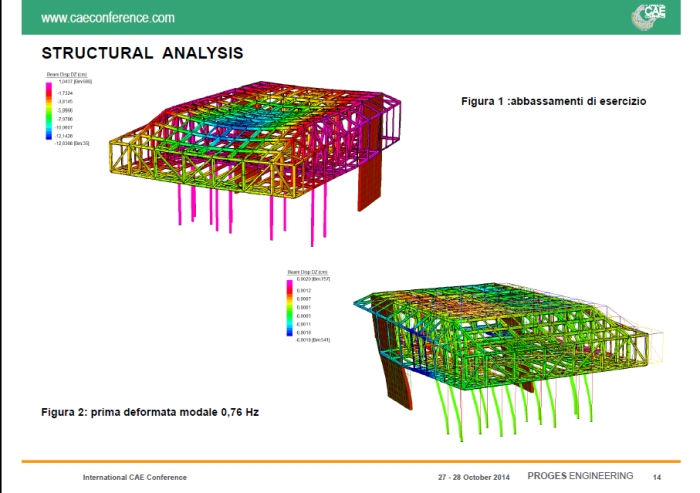Screen dimensions: 700x493
Task: Click the Figura 1 abbassamenti di esercizio caption
Action: pyautogui.click(x=553, y=102)
